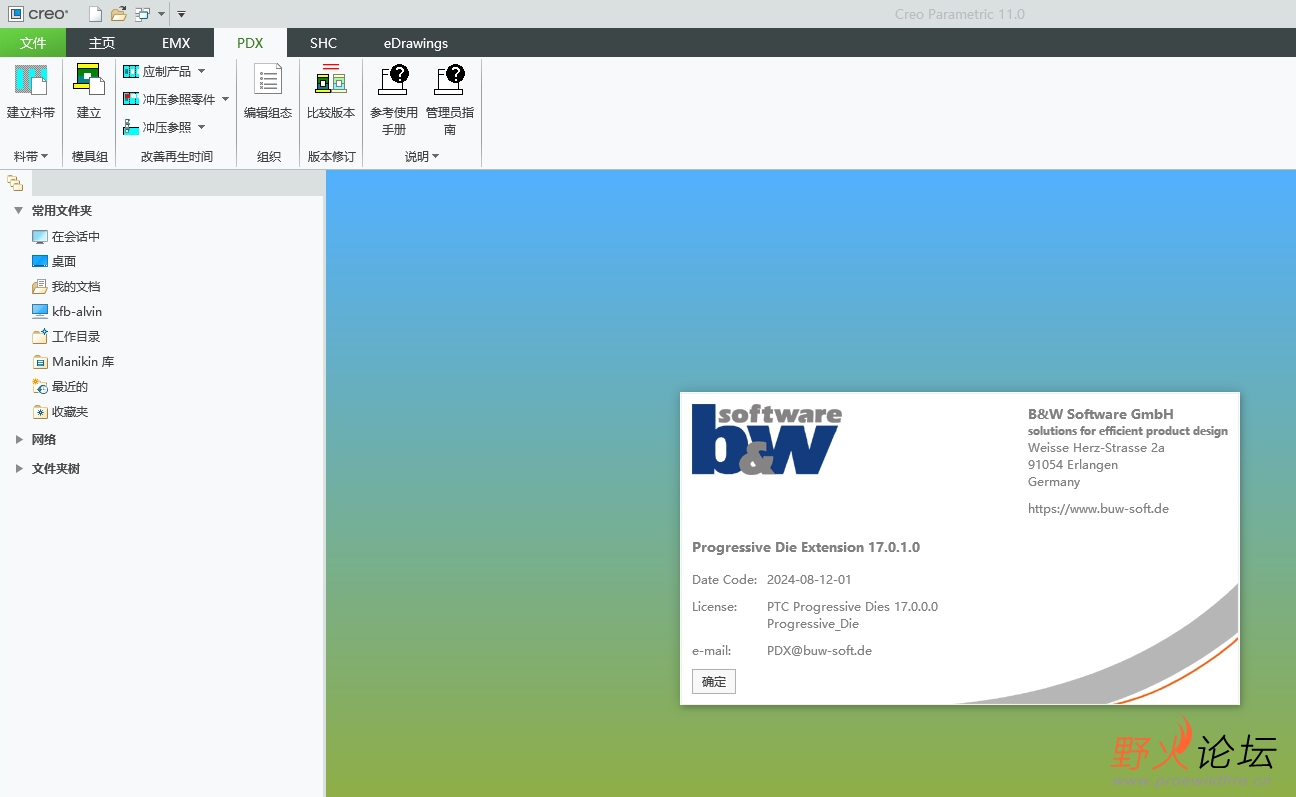The width and height of the screenshot is (1296, 797).
Task: Collapse the 常用文件夹 section
Action: [x=18, y=211]
